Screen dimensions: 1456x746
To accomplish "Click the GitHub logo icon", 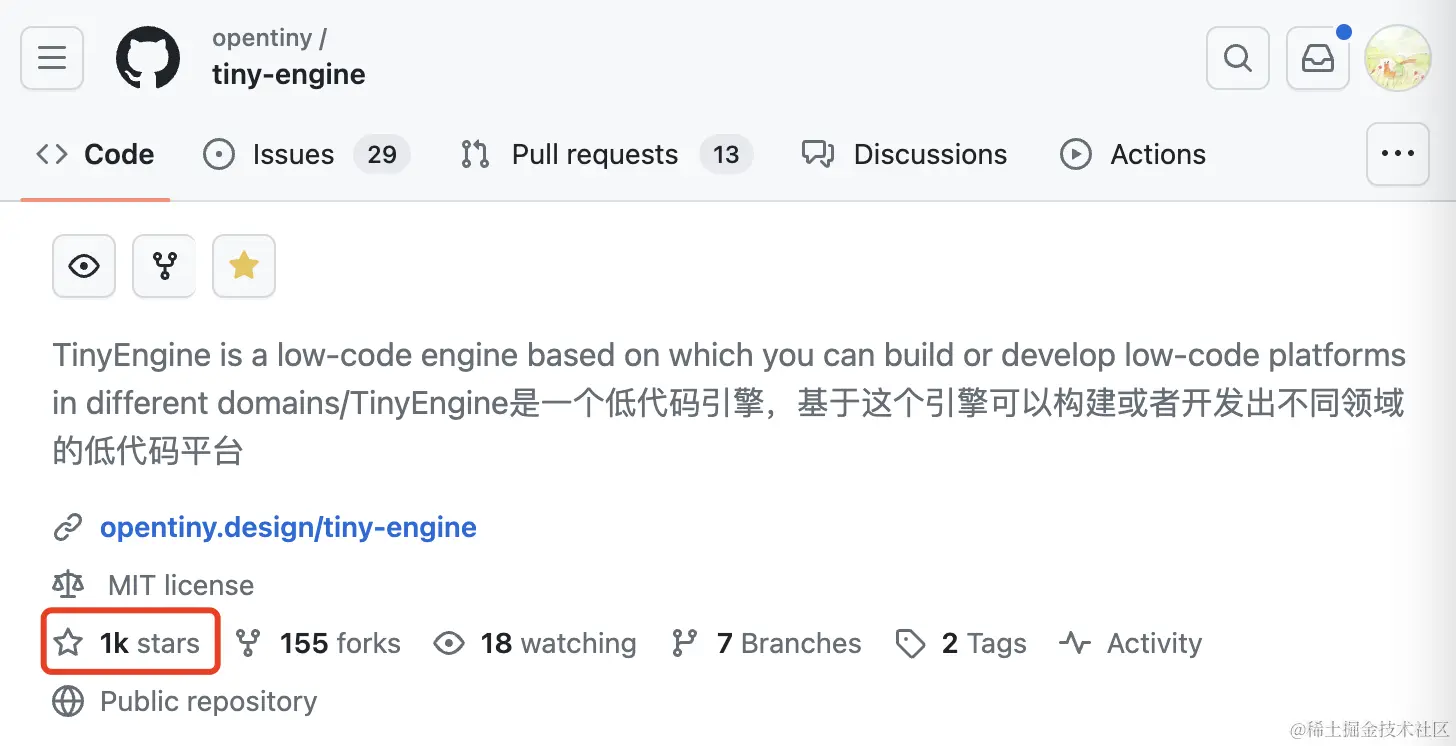I will [148, 58].
